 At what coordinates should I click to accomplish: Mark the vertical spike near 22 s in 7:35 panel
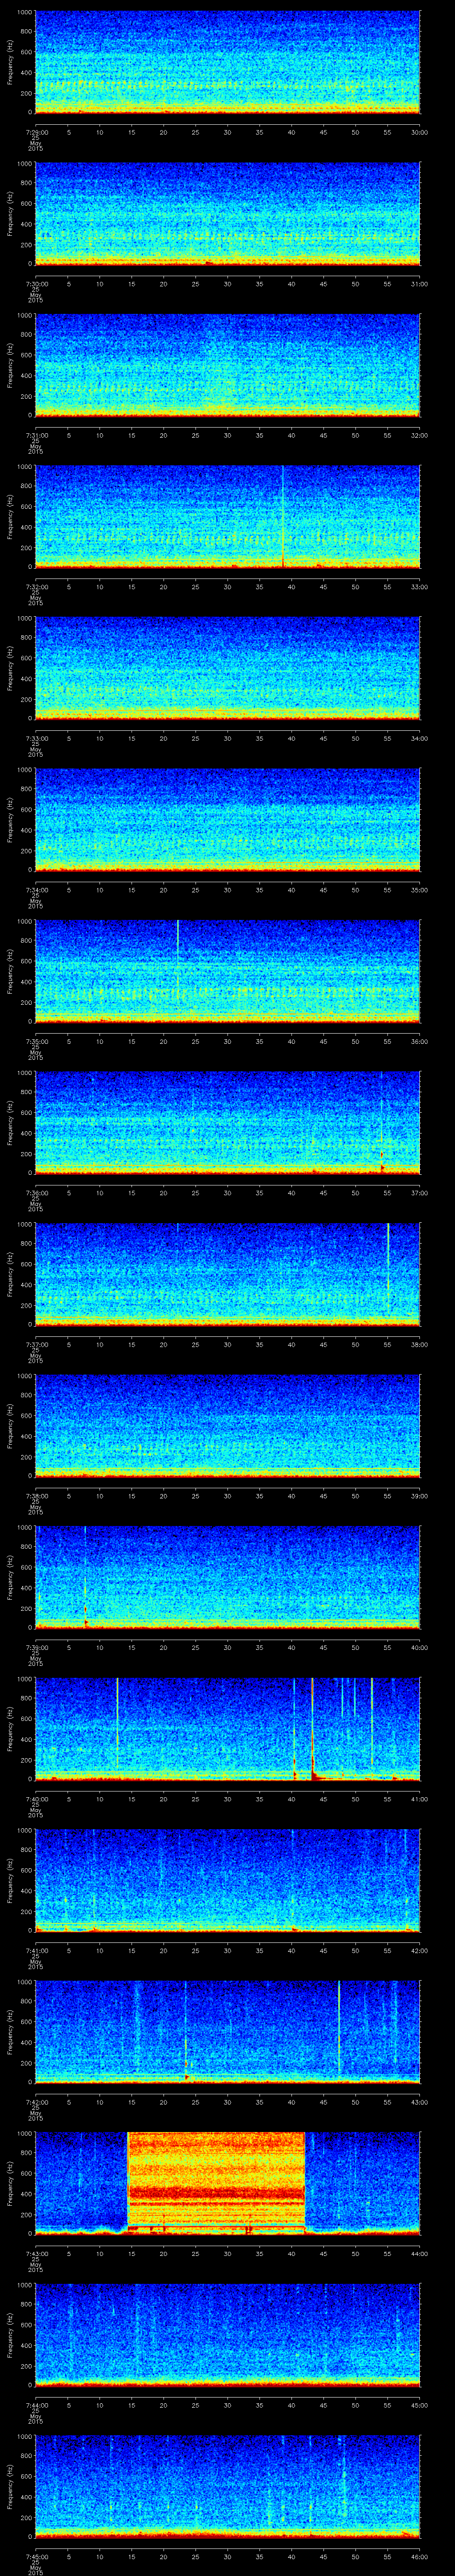[178, 960]
